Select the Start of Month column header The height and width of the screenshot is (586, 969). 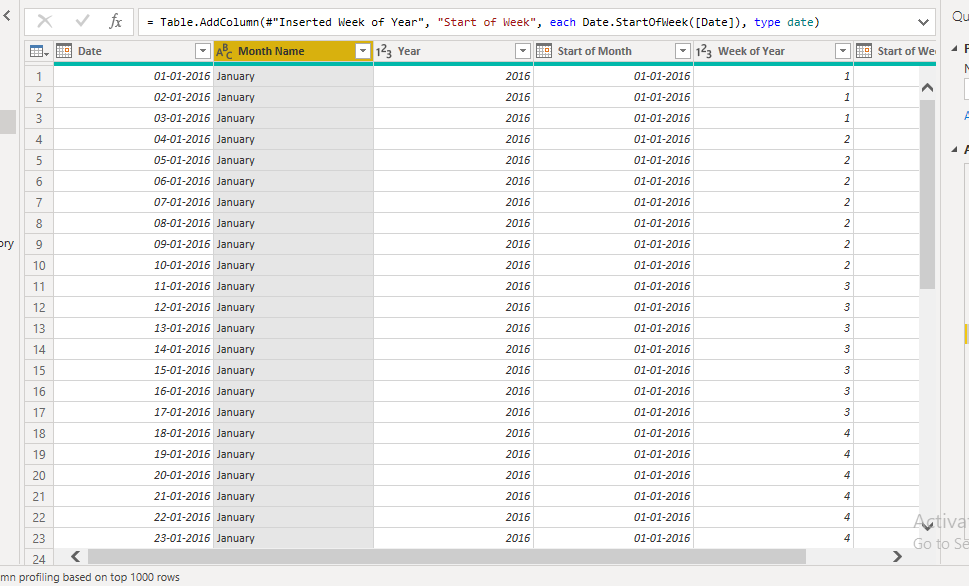tap(614, 51)
